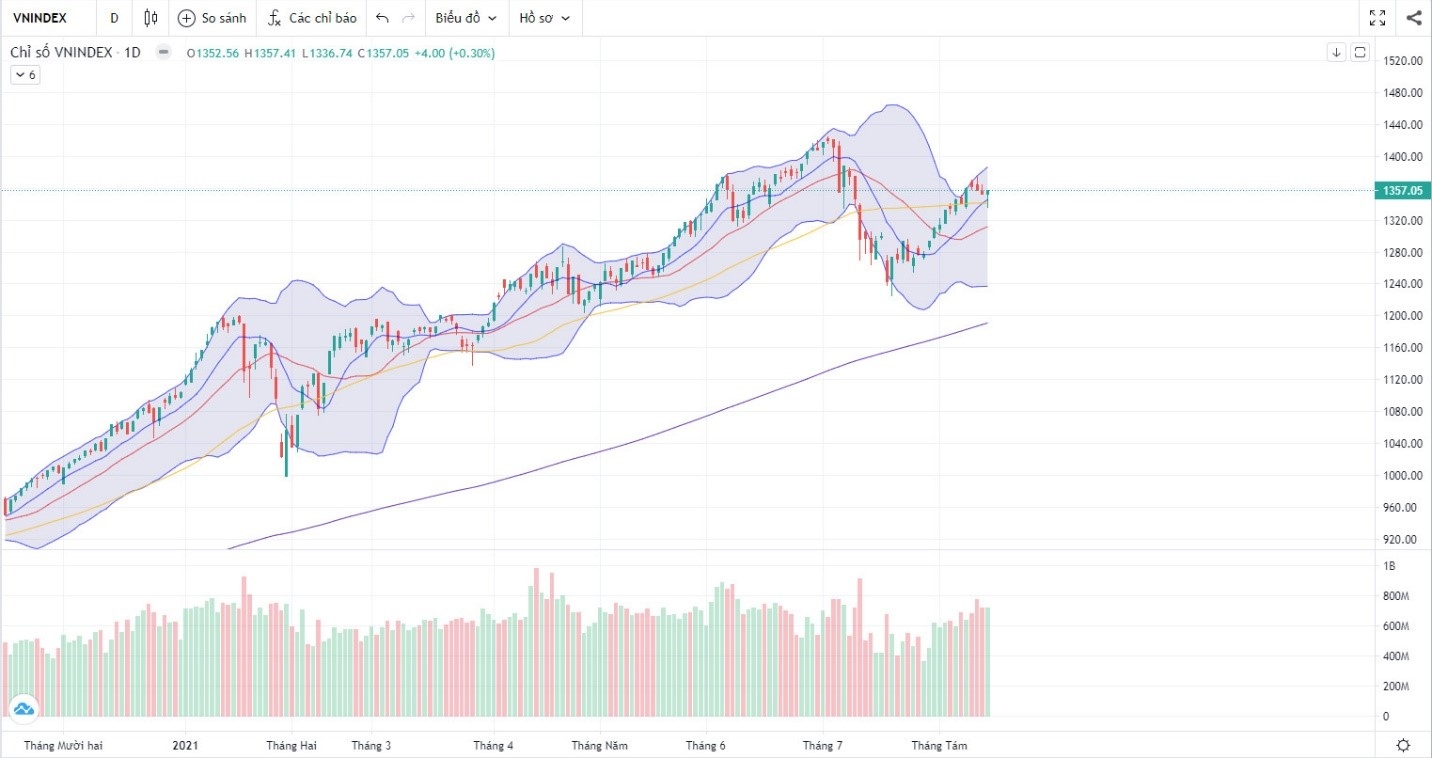1432x758 pixels.
Task: Toggle the maximize pane square button
Action: [x=1360, y=53]
